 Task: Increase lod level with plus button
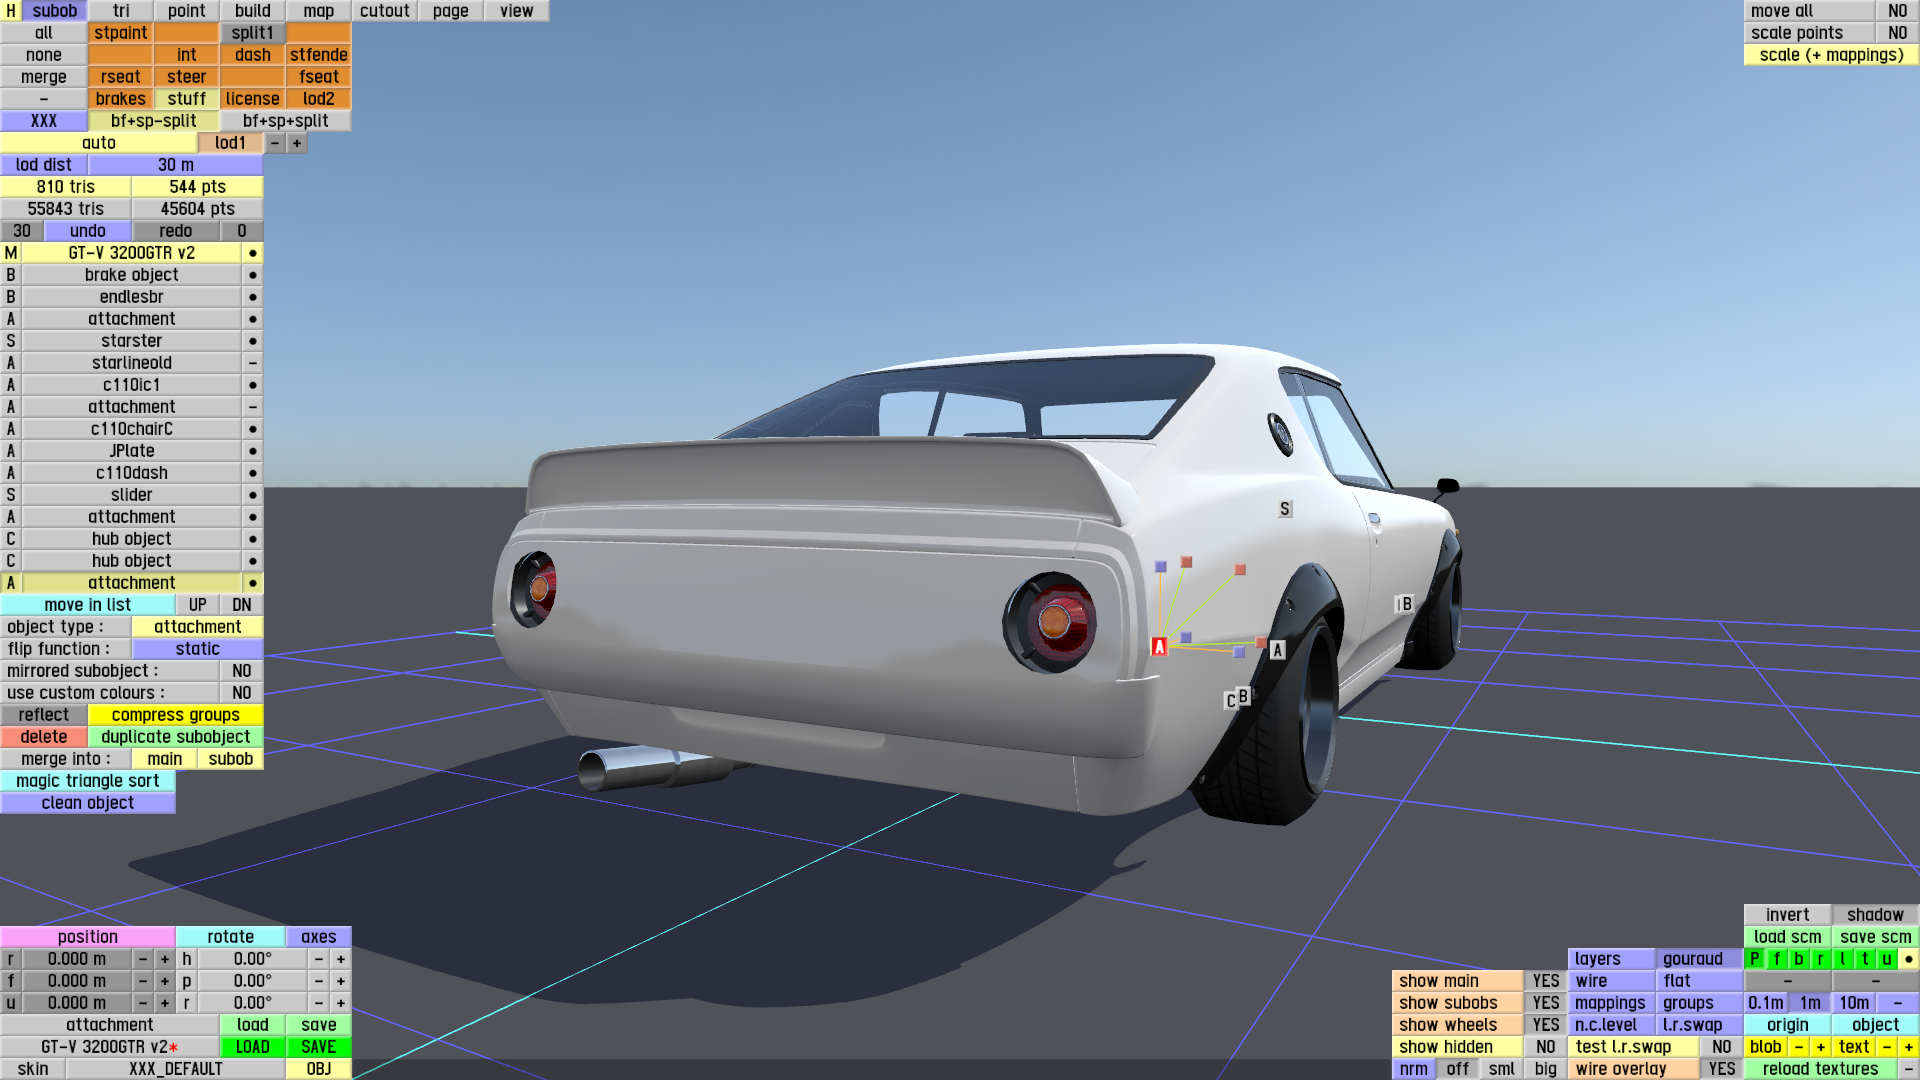pos(297,143)
